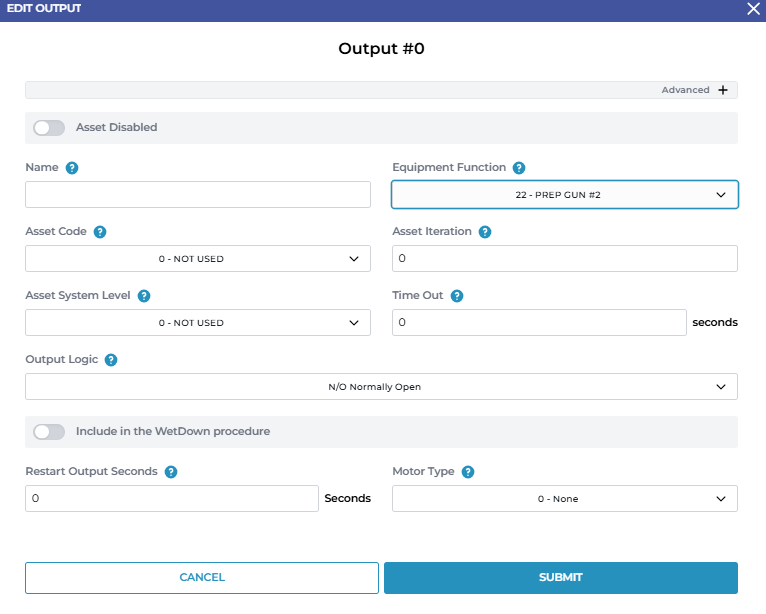The width and height of the screenshot is (766, 614).
Task: Enable Include in the WetDown procedure
Action: pyautogui.click(x=49, y=432)
